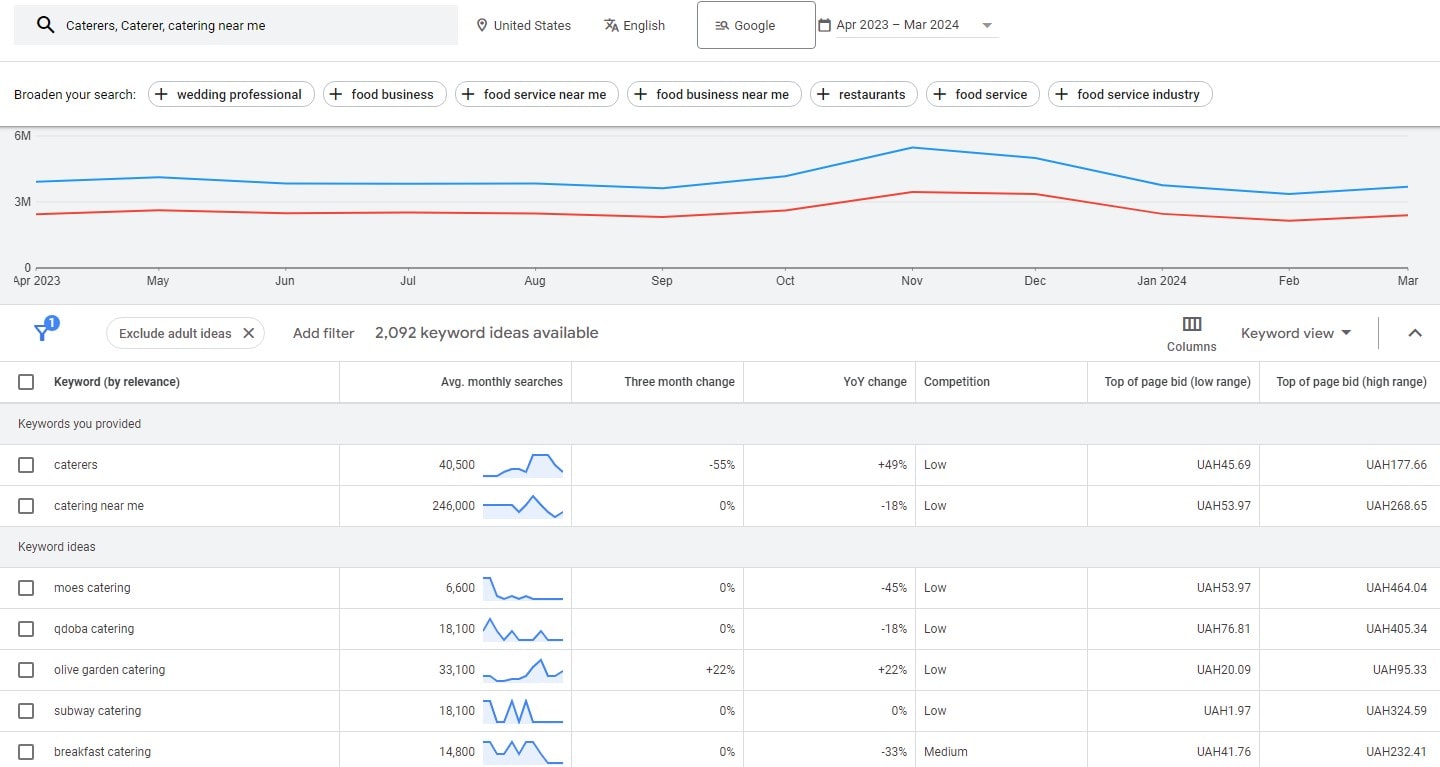Click the olive garden catering trend sparkline
The width and height of the screenshot is (1440, 767).
pos(523,670)
